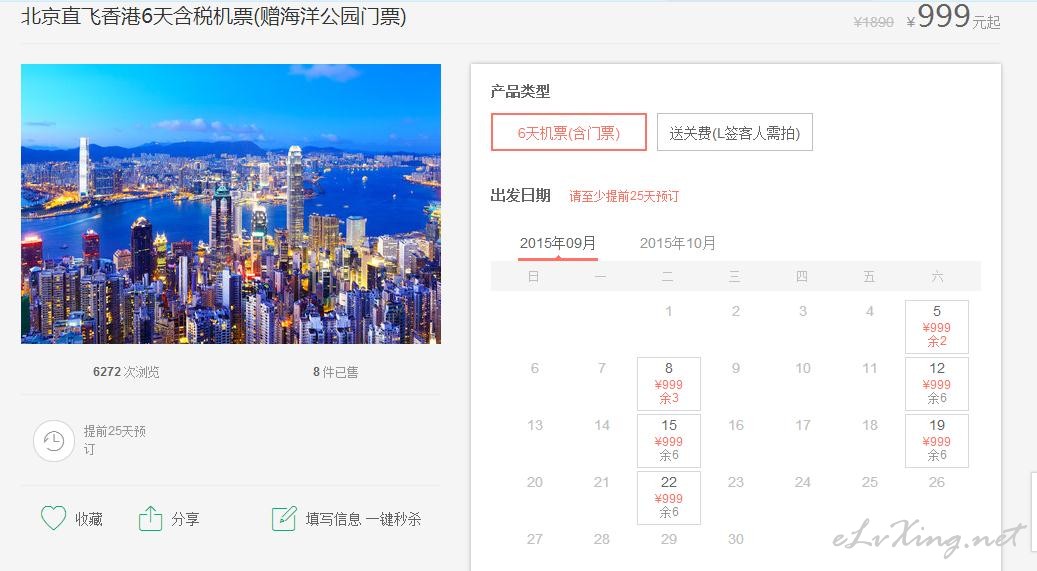Click unavailable date 26 in calendar

(x=936, y=482)
